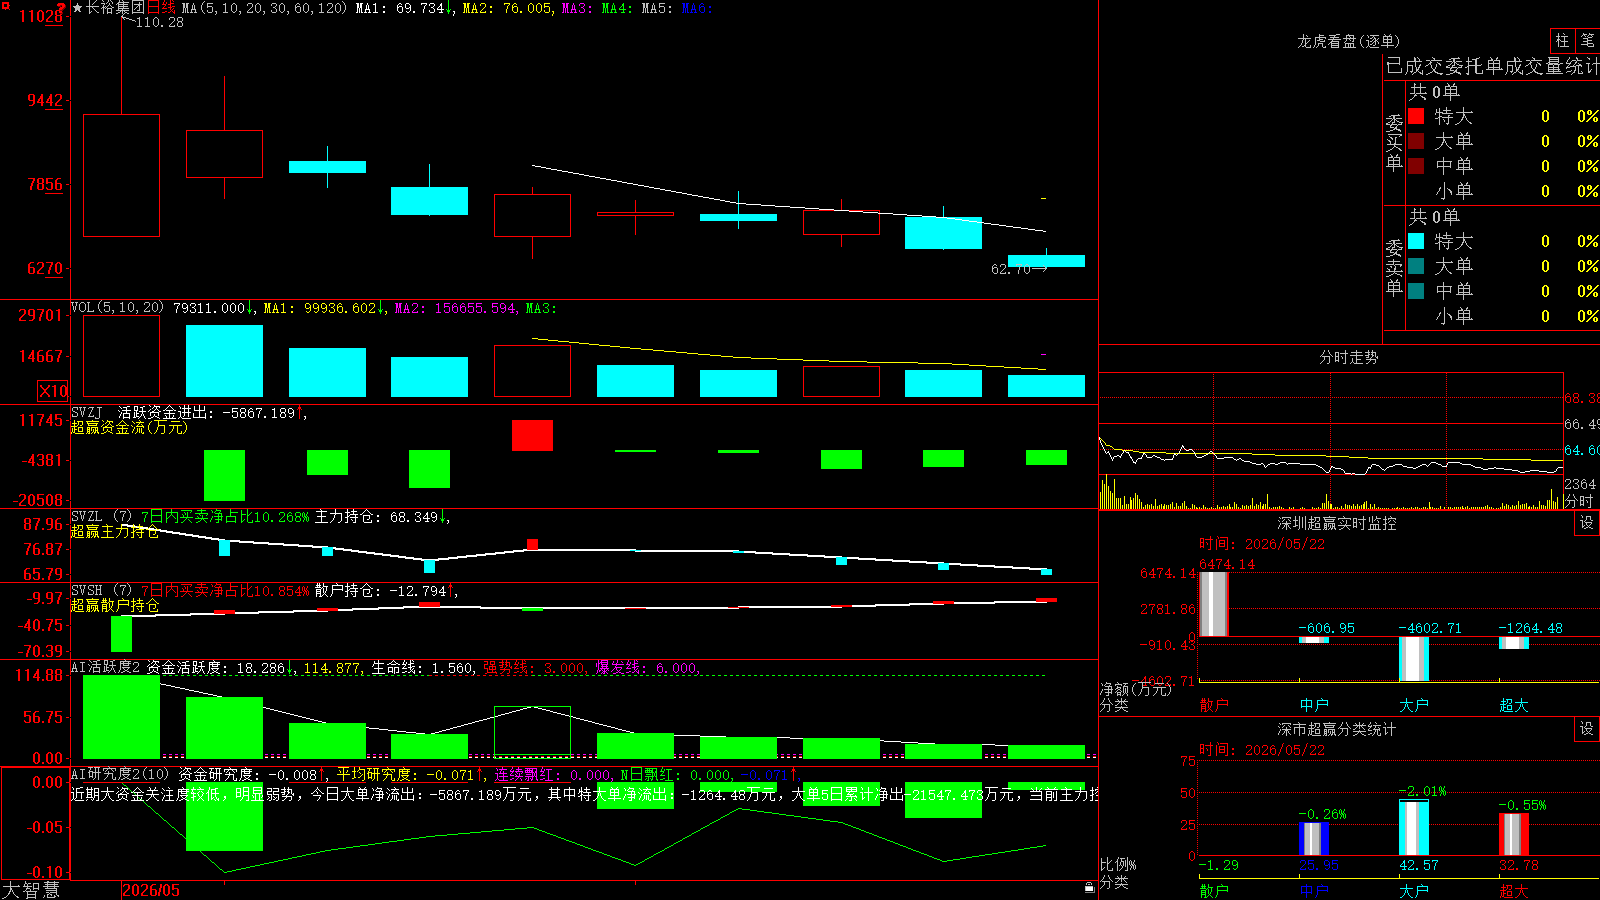
Task: Click 大户 label in 分类统计 chart
Action: pyautogui.click(x=1414, y=890)
